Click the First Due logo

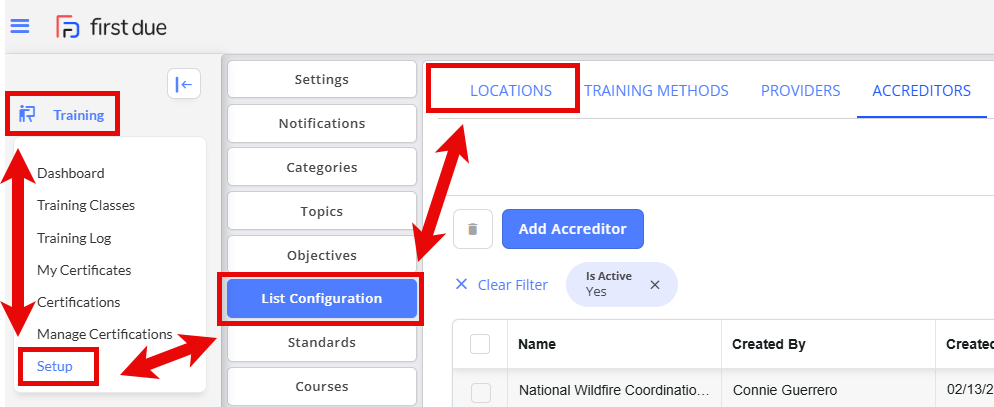pyautogui.click(x=112, y=27)
